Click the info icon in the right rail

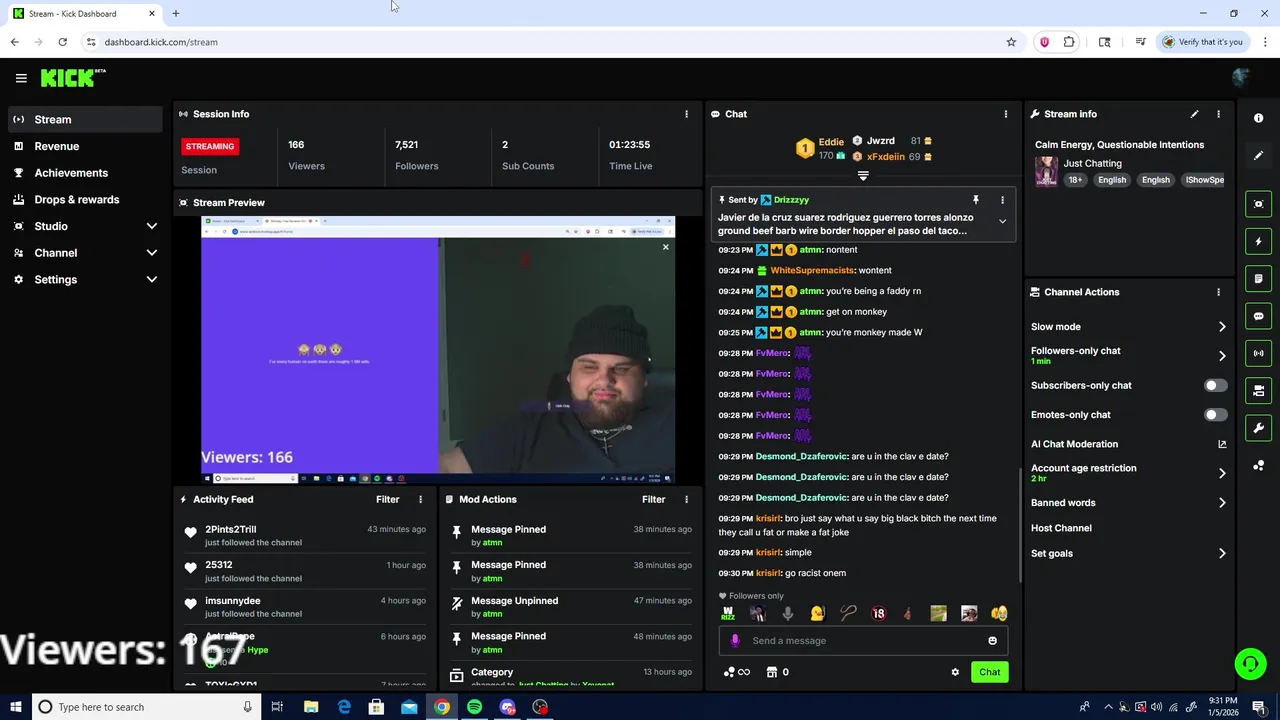coord(1258,118)
